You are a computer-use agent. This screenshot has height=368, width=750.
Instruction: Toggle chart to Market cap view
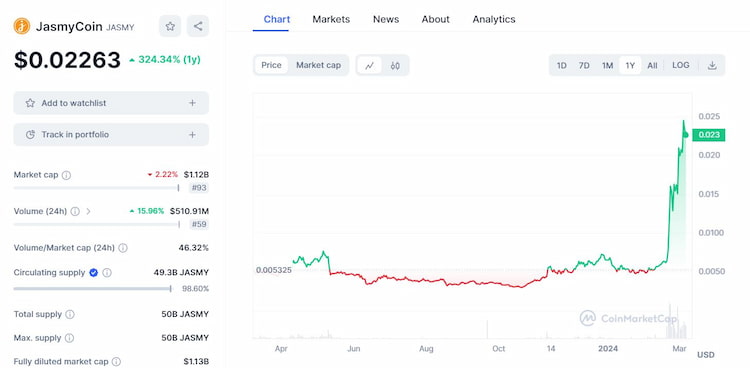(318, 65)
